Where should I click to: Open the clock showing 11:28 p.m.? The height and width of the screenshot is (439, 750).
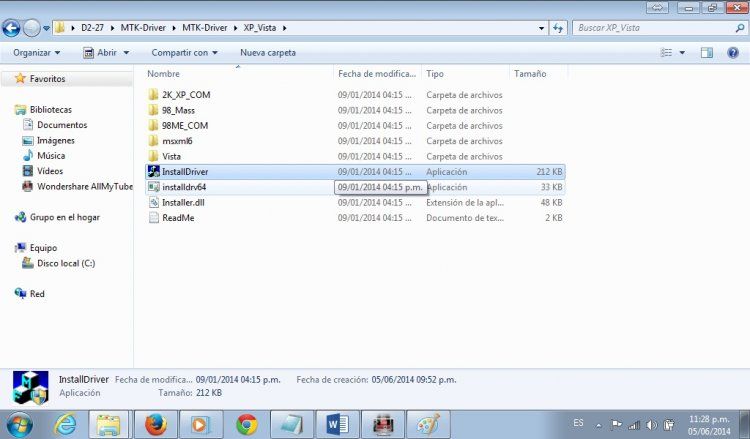pyautogui.click(x=709, y=425)
